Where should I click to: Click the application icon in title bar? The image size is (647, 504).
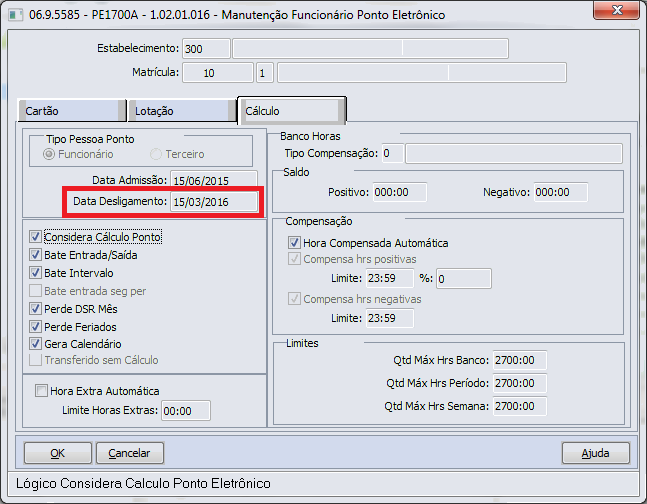(15, 15)
